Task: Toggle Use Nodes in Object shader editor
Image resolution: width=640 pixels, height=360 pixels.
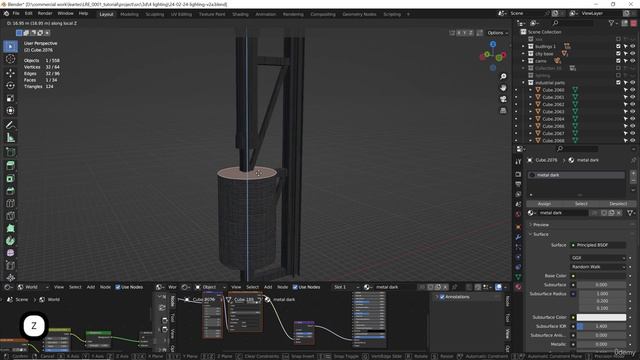Action: (x=295, y=287)
